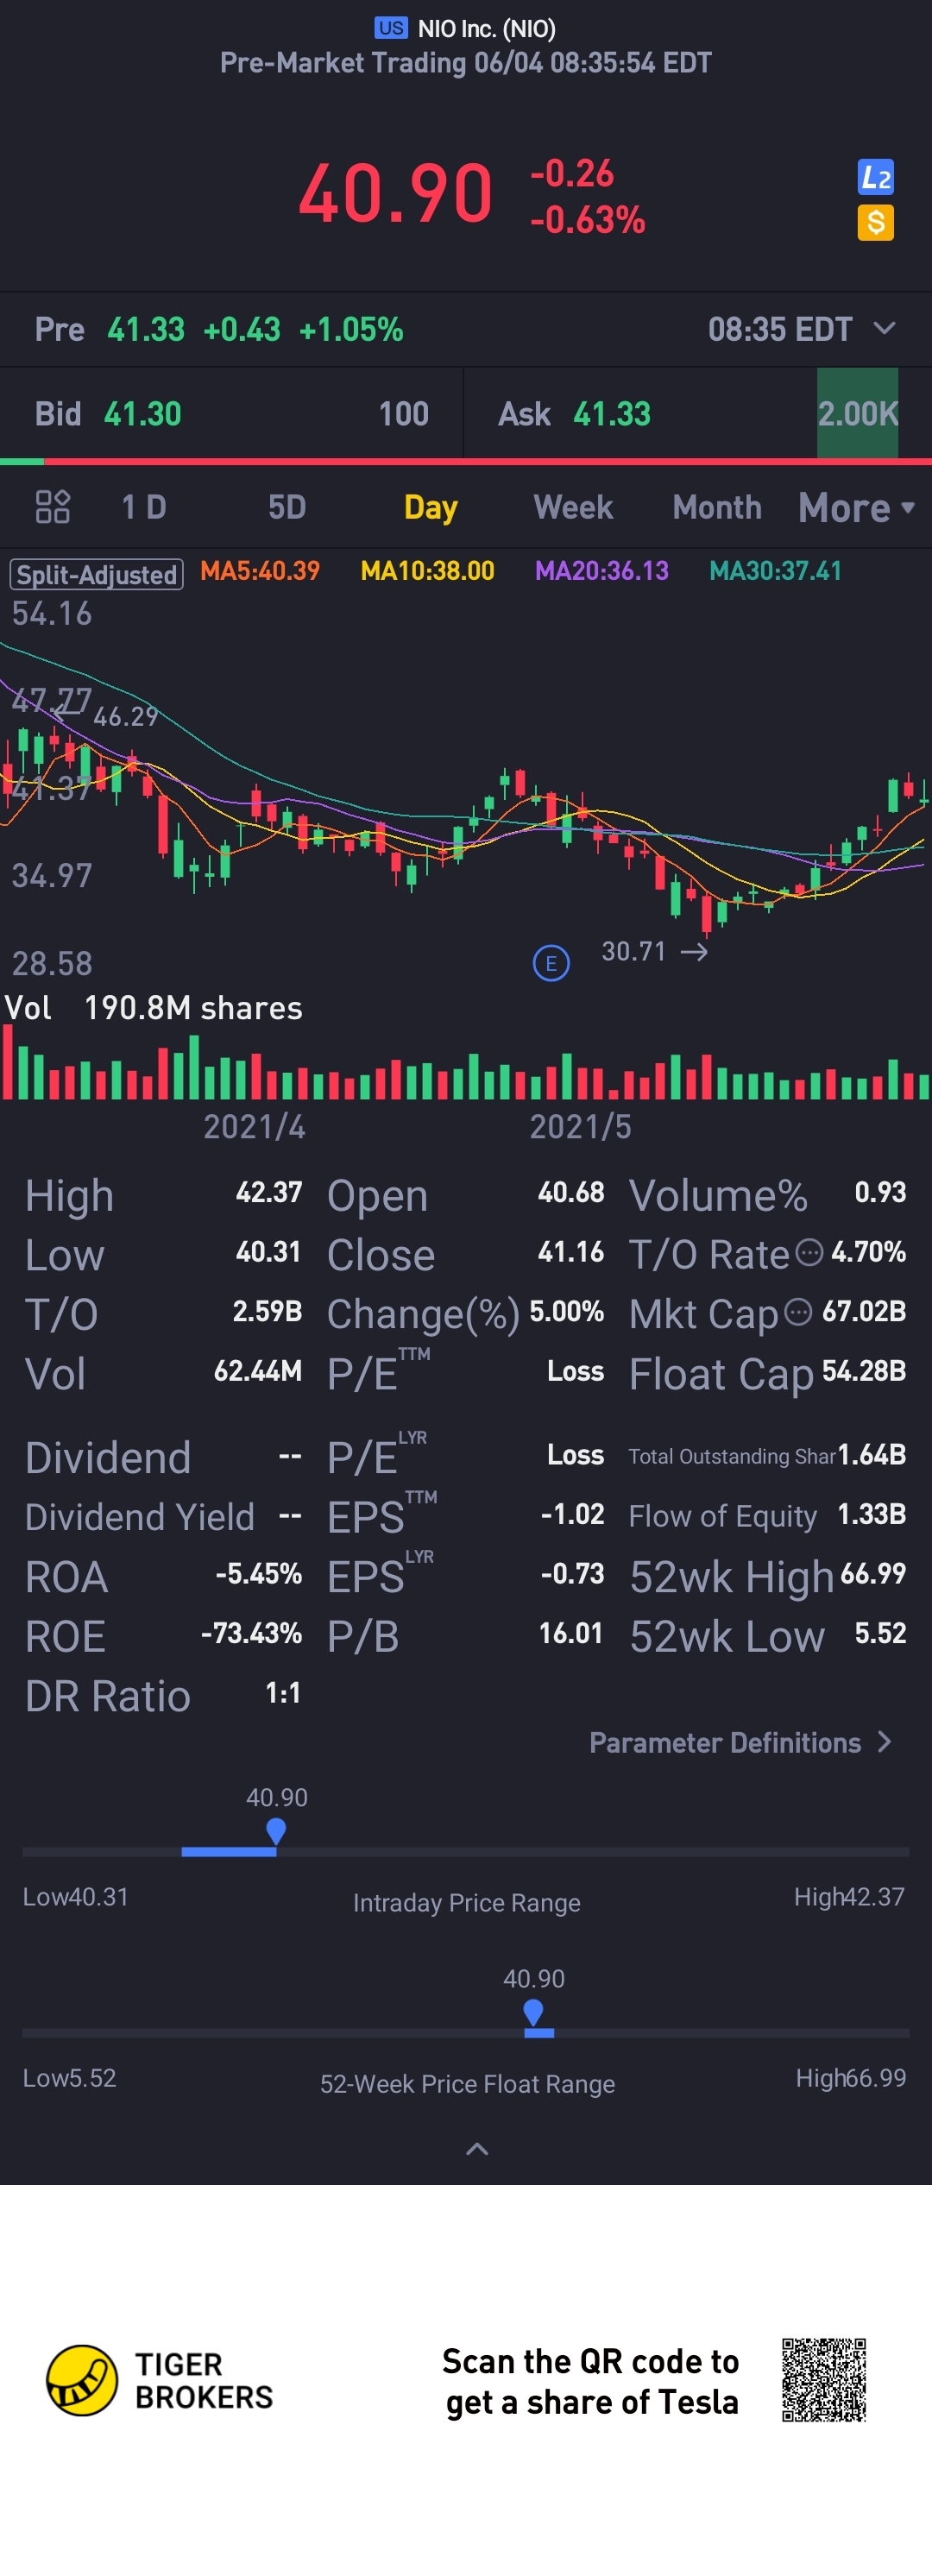Switch to 5D chart tab
The width and height of the screenshot is (932, 2576).
[x=287, y=507]
